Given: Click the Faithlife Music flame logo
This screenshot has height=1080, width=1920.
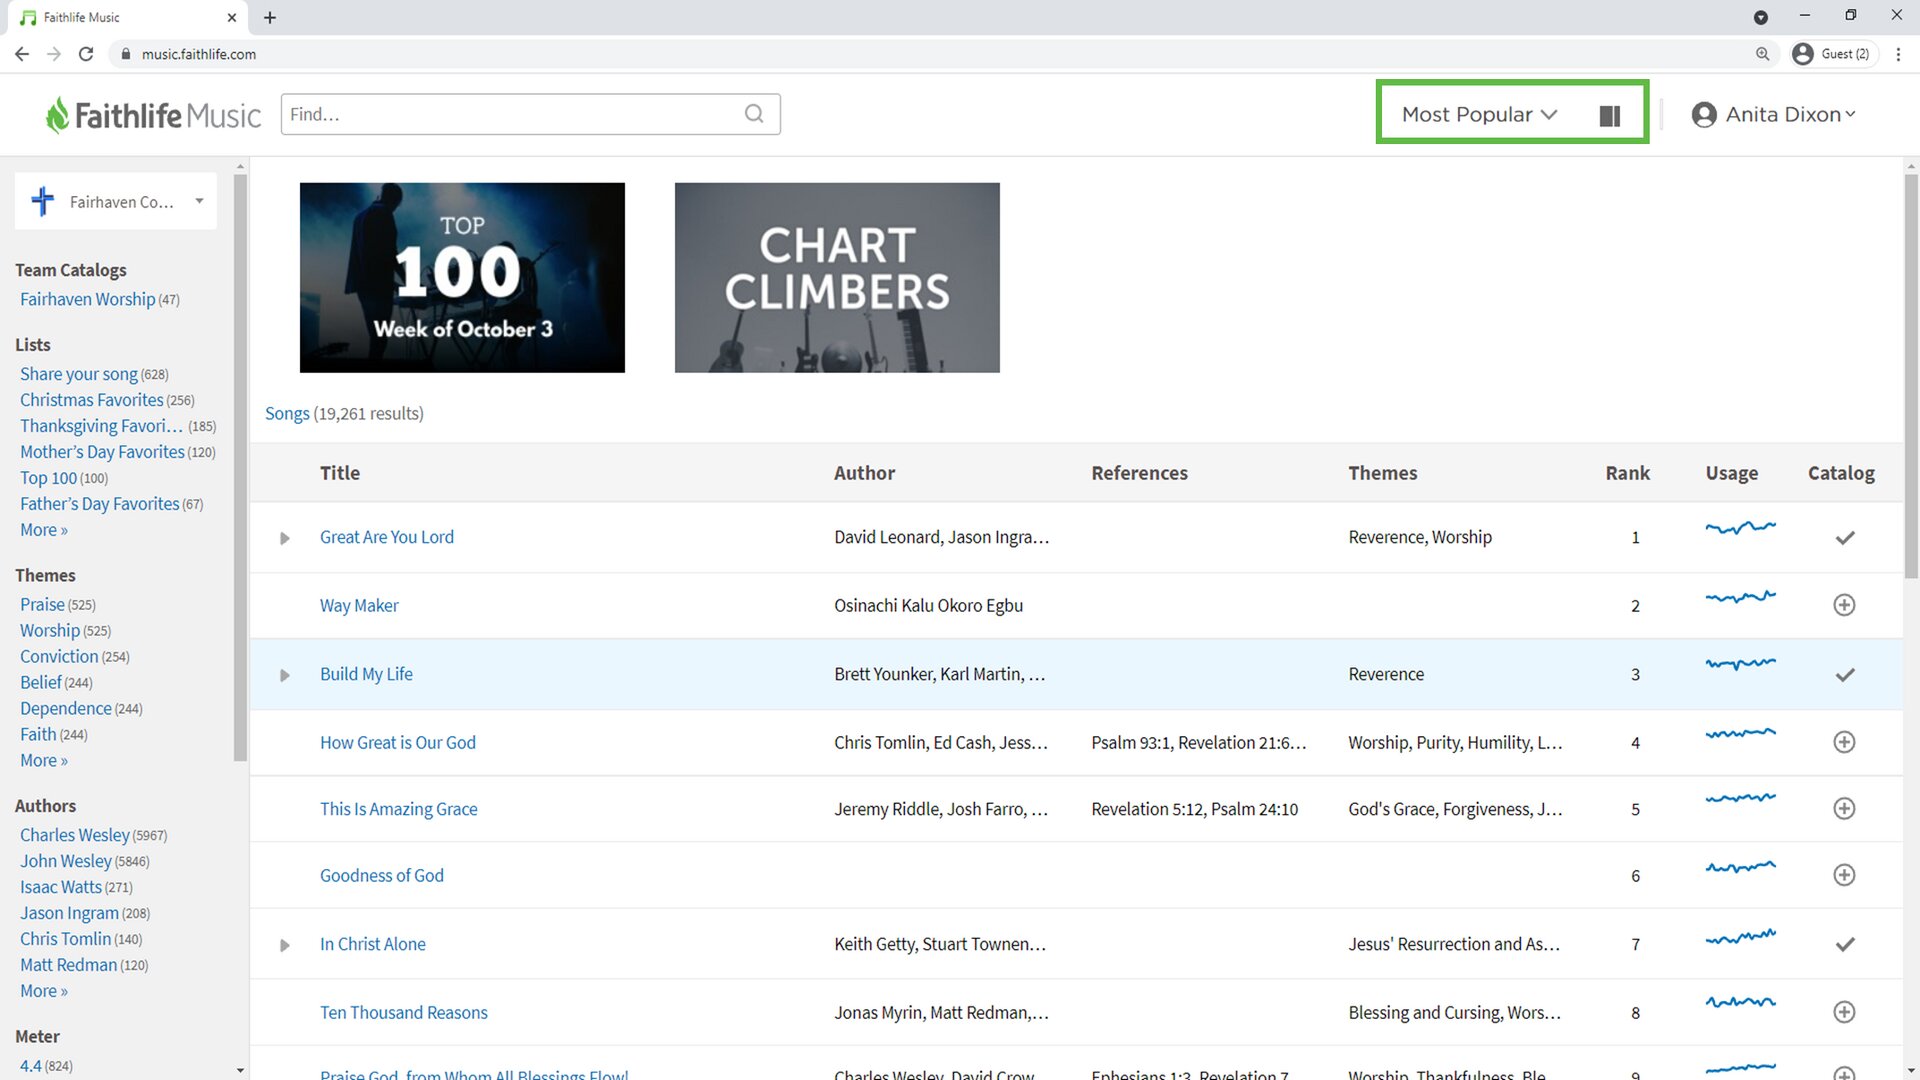Looking at the screenshot, I should 57,115.
